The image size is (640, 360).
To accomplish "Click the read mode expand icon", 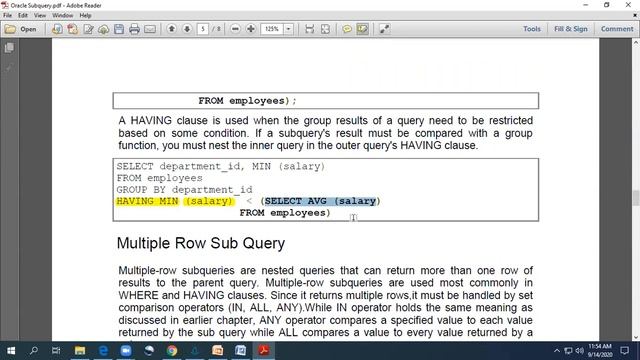I will tap(384, 29).
